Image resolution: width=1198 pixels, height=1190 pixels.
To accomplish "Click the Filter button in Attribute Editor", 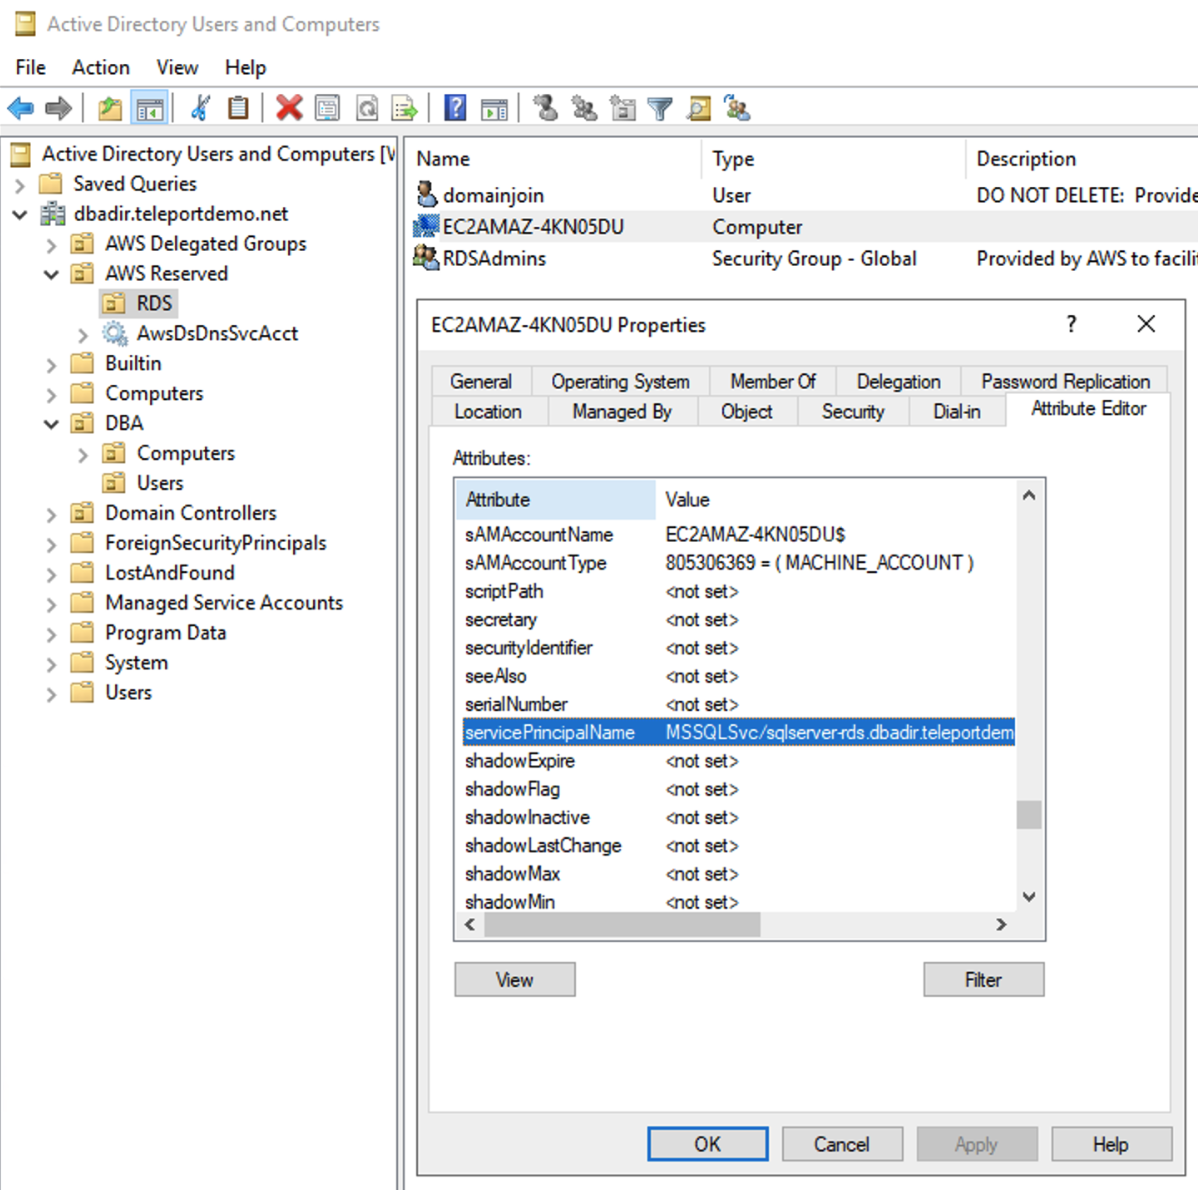I will 983,980.
